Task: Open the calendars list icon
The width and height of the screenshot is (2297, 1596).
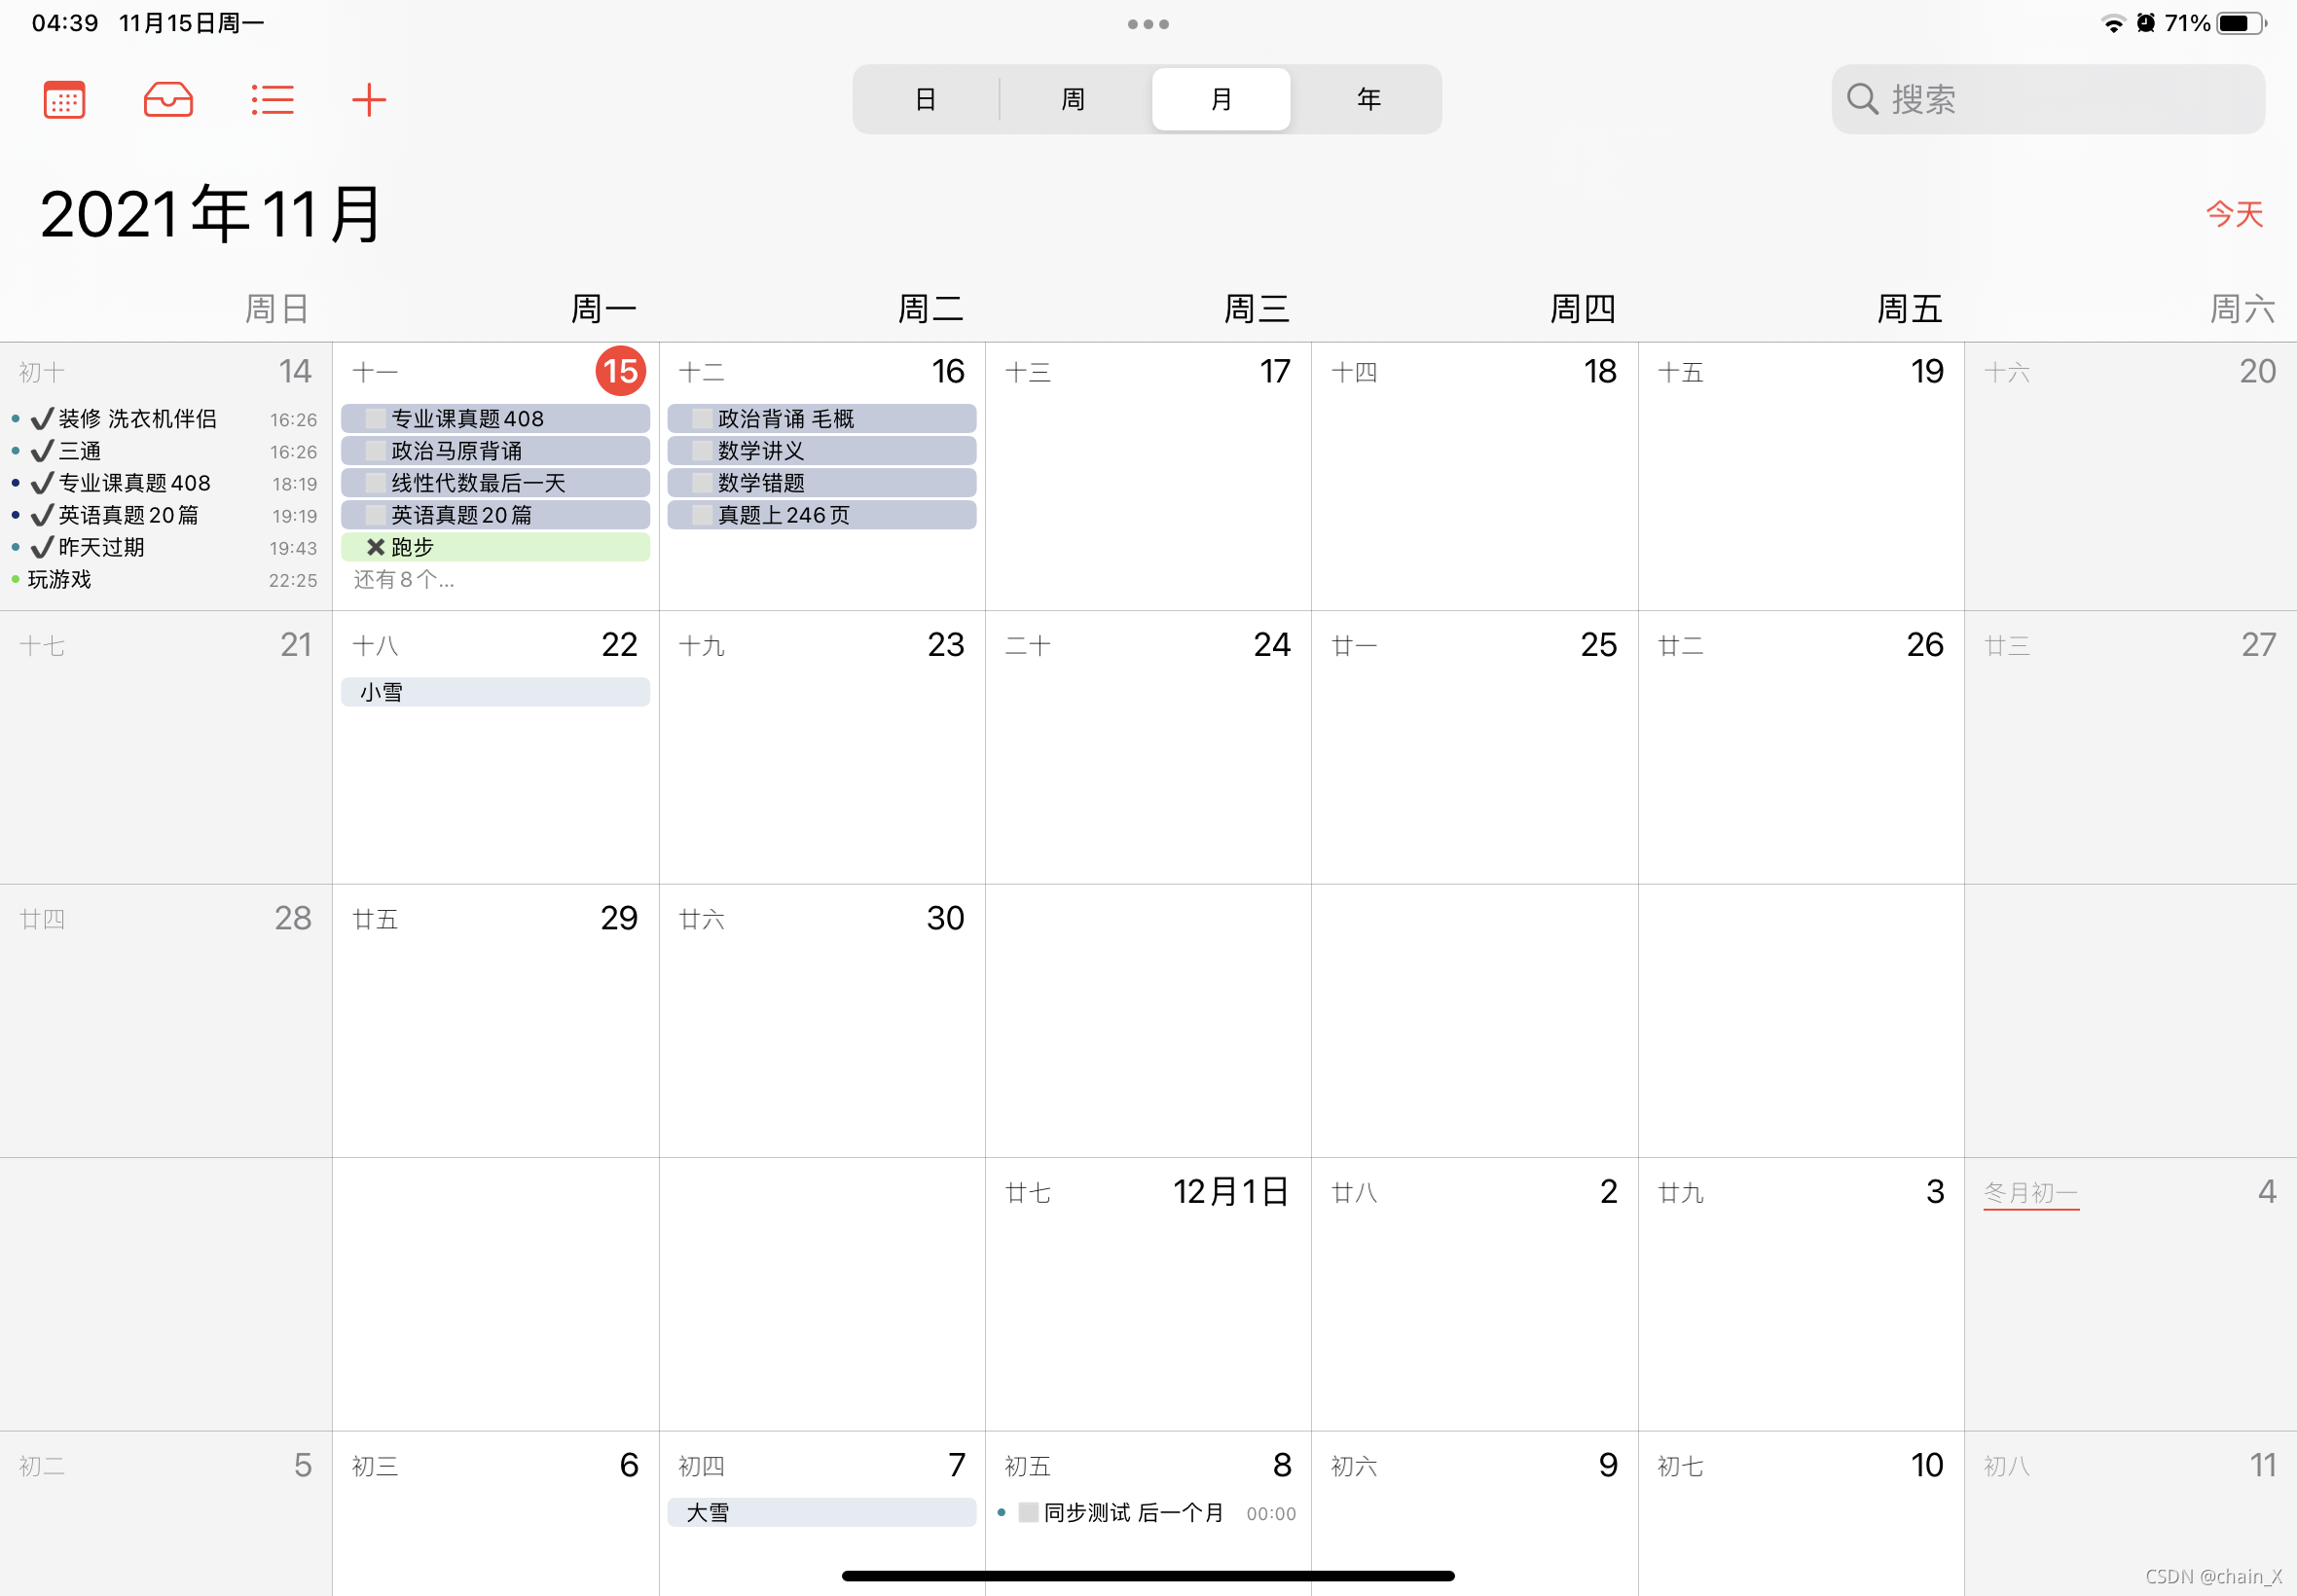Action: pyautogui.click(x=64, y=100)
